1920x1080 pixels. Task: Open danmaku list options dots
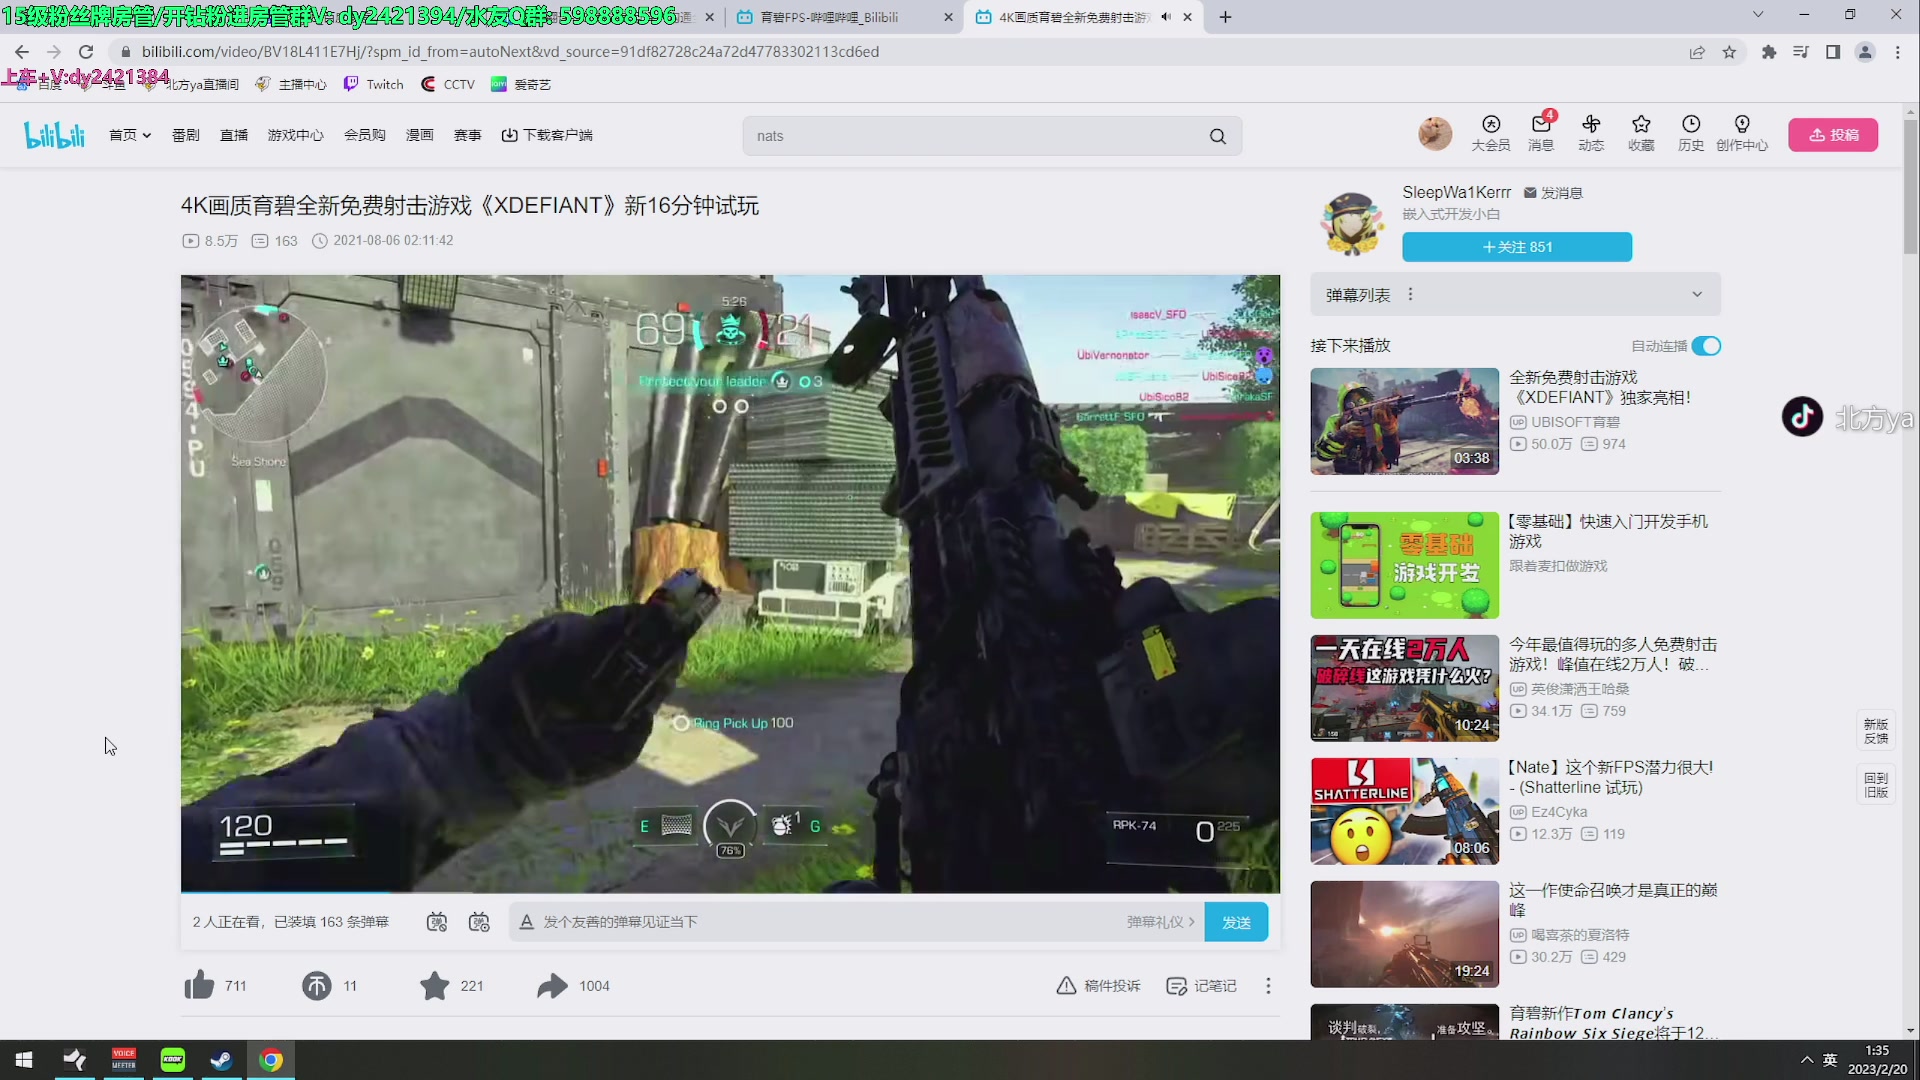pyautogui.click(x=1410, y=294)
